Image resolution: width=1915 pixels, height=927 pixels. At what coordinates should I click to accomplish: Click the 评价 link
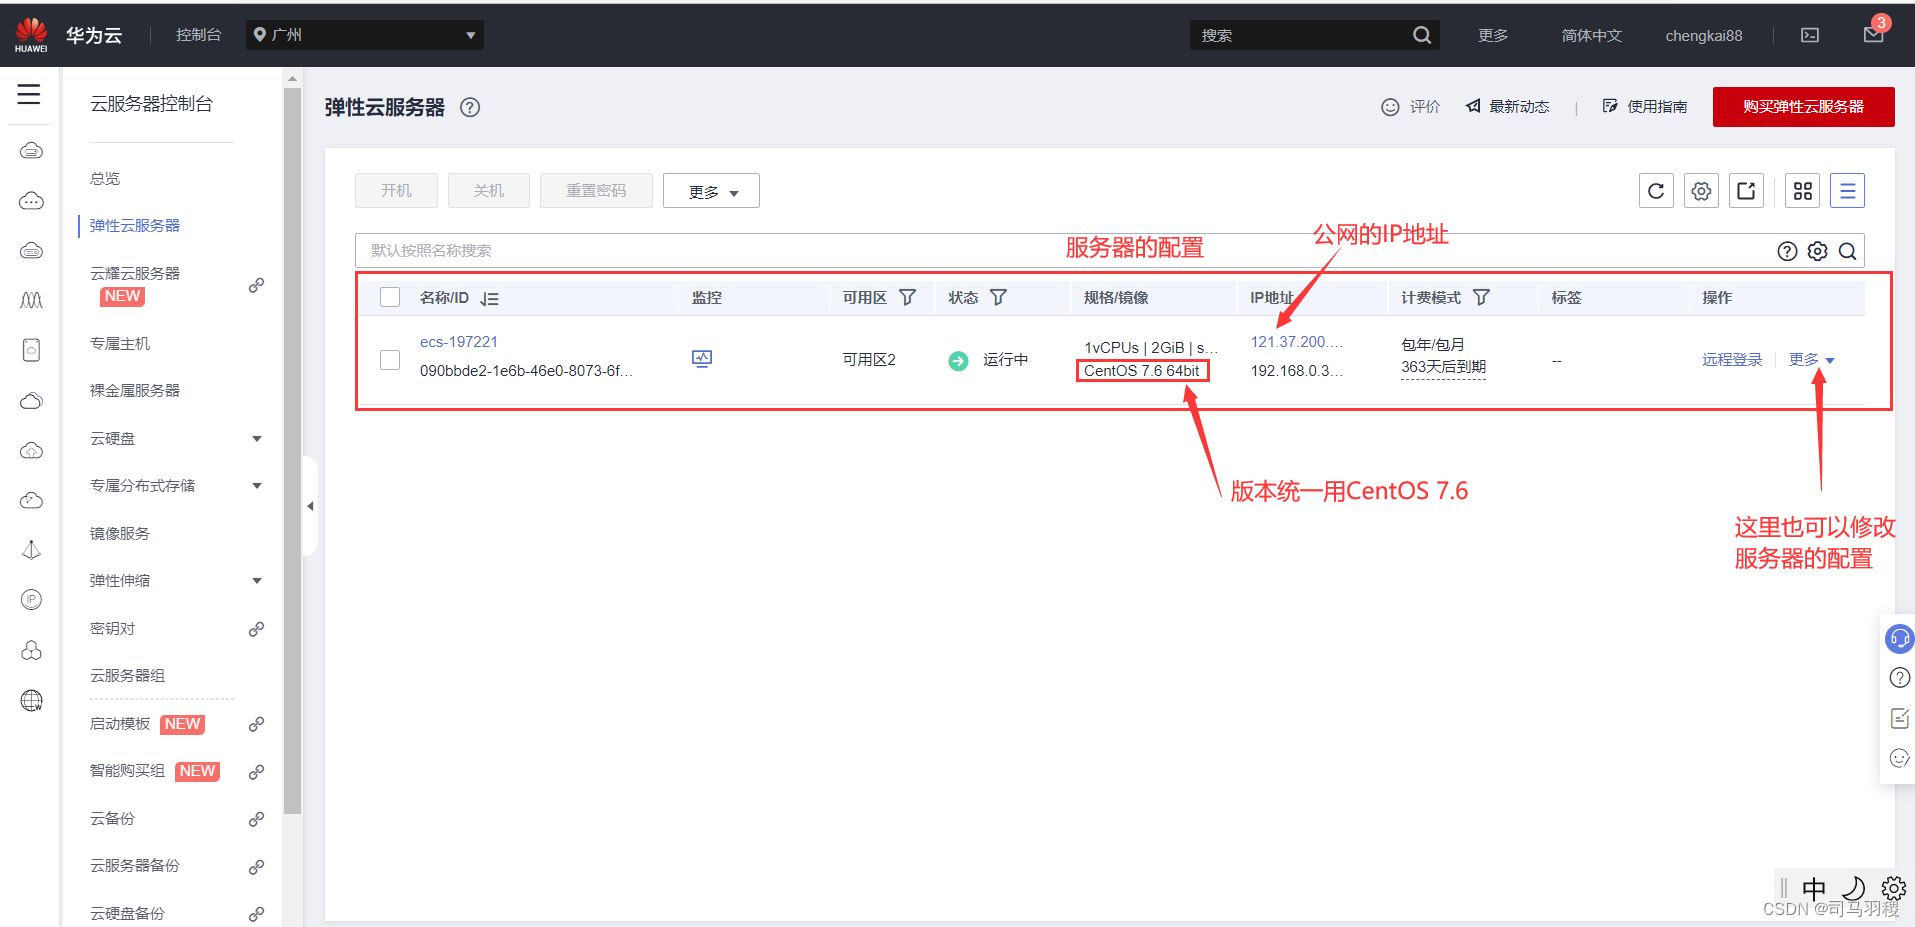click(1410, 107)
